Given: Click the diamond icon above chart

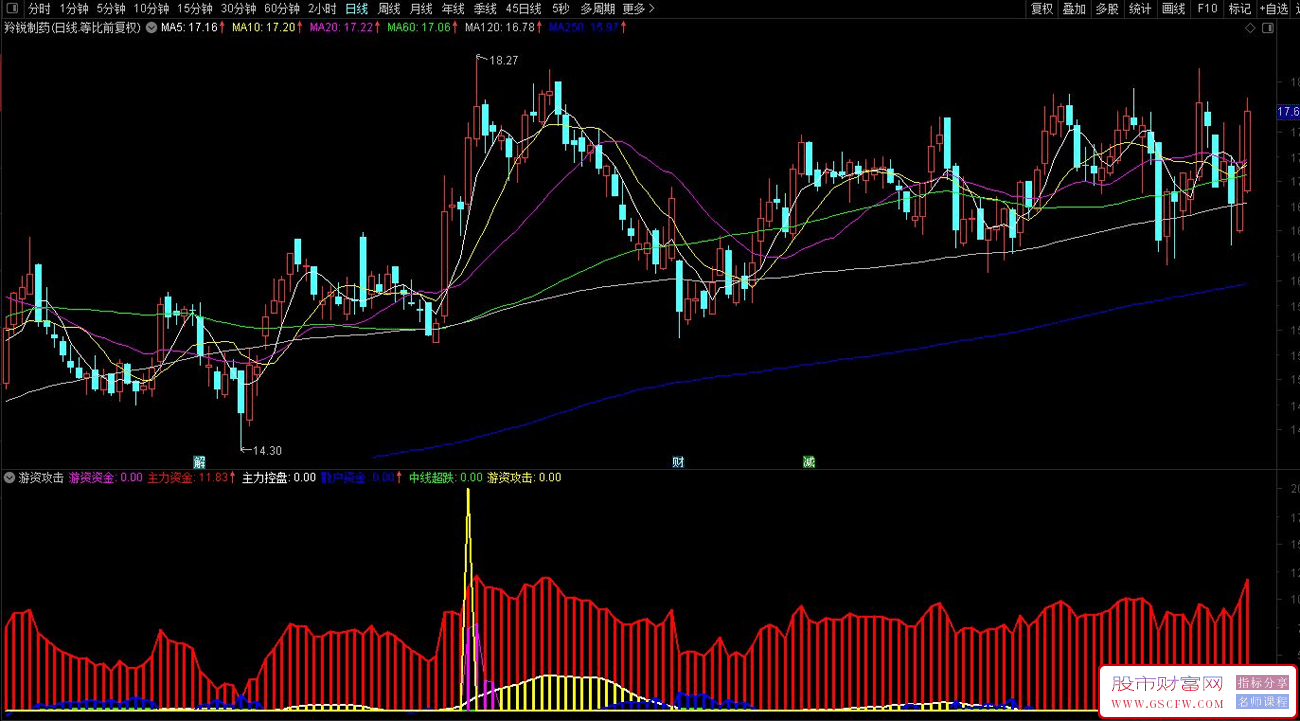Looking at the screenshot, I should (1249, 28).
